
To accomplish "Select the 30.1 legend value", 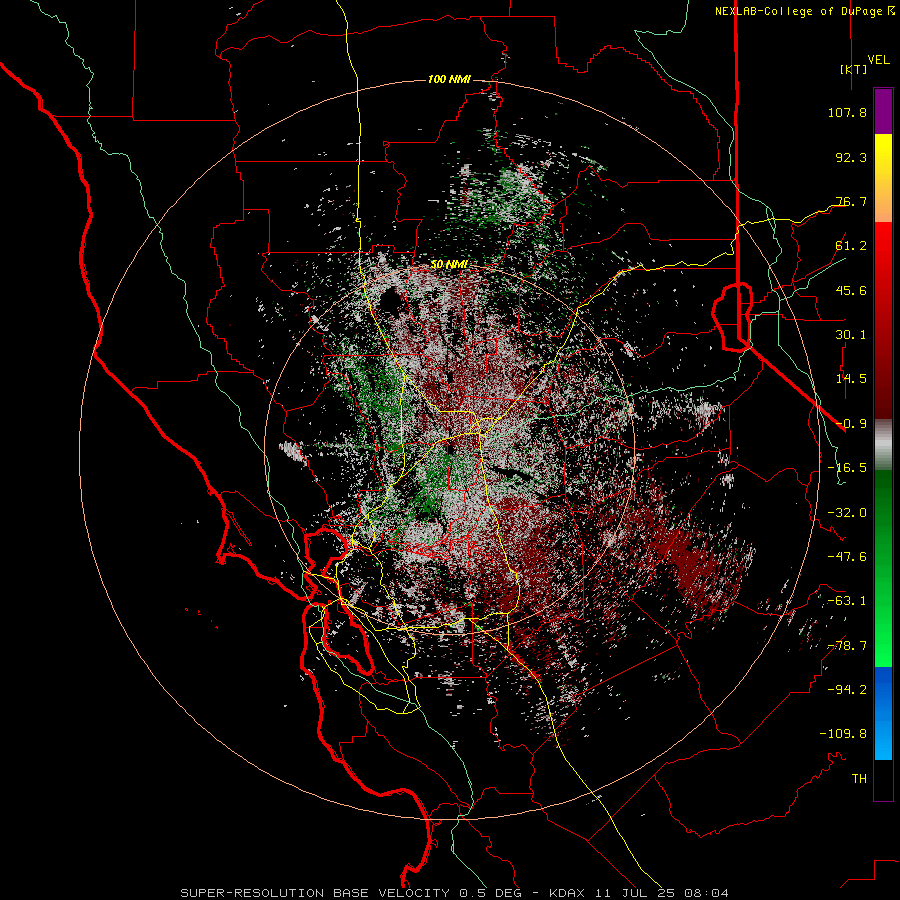I will 851,335.
